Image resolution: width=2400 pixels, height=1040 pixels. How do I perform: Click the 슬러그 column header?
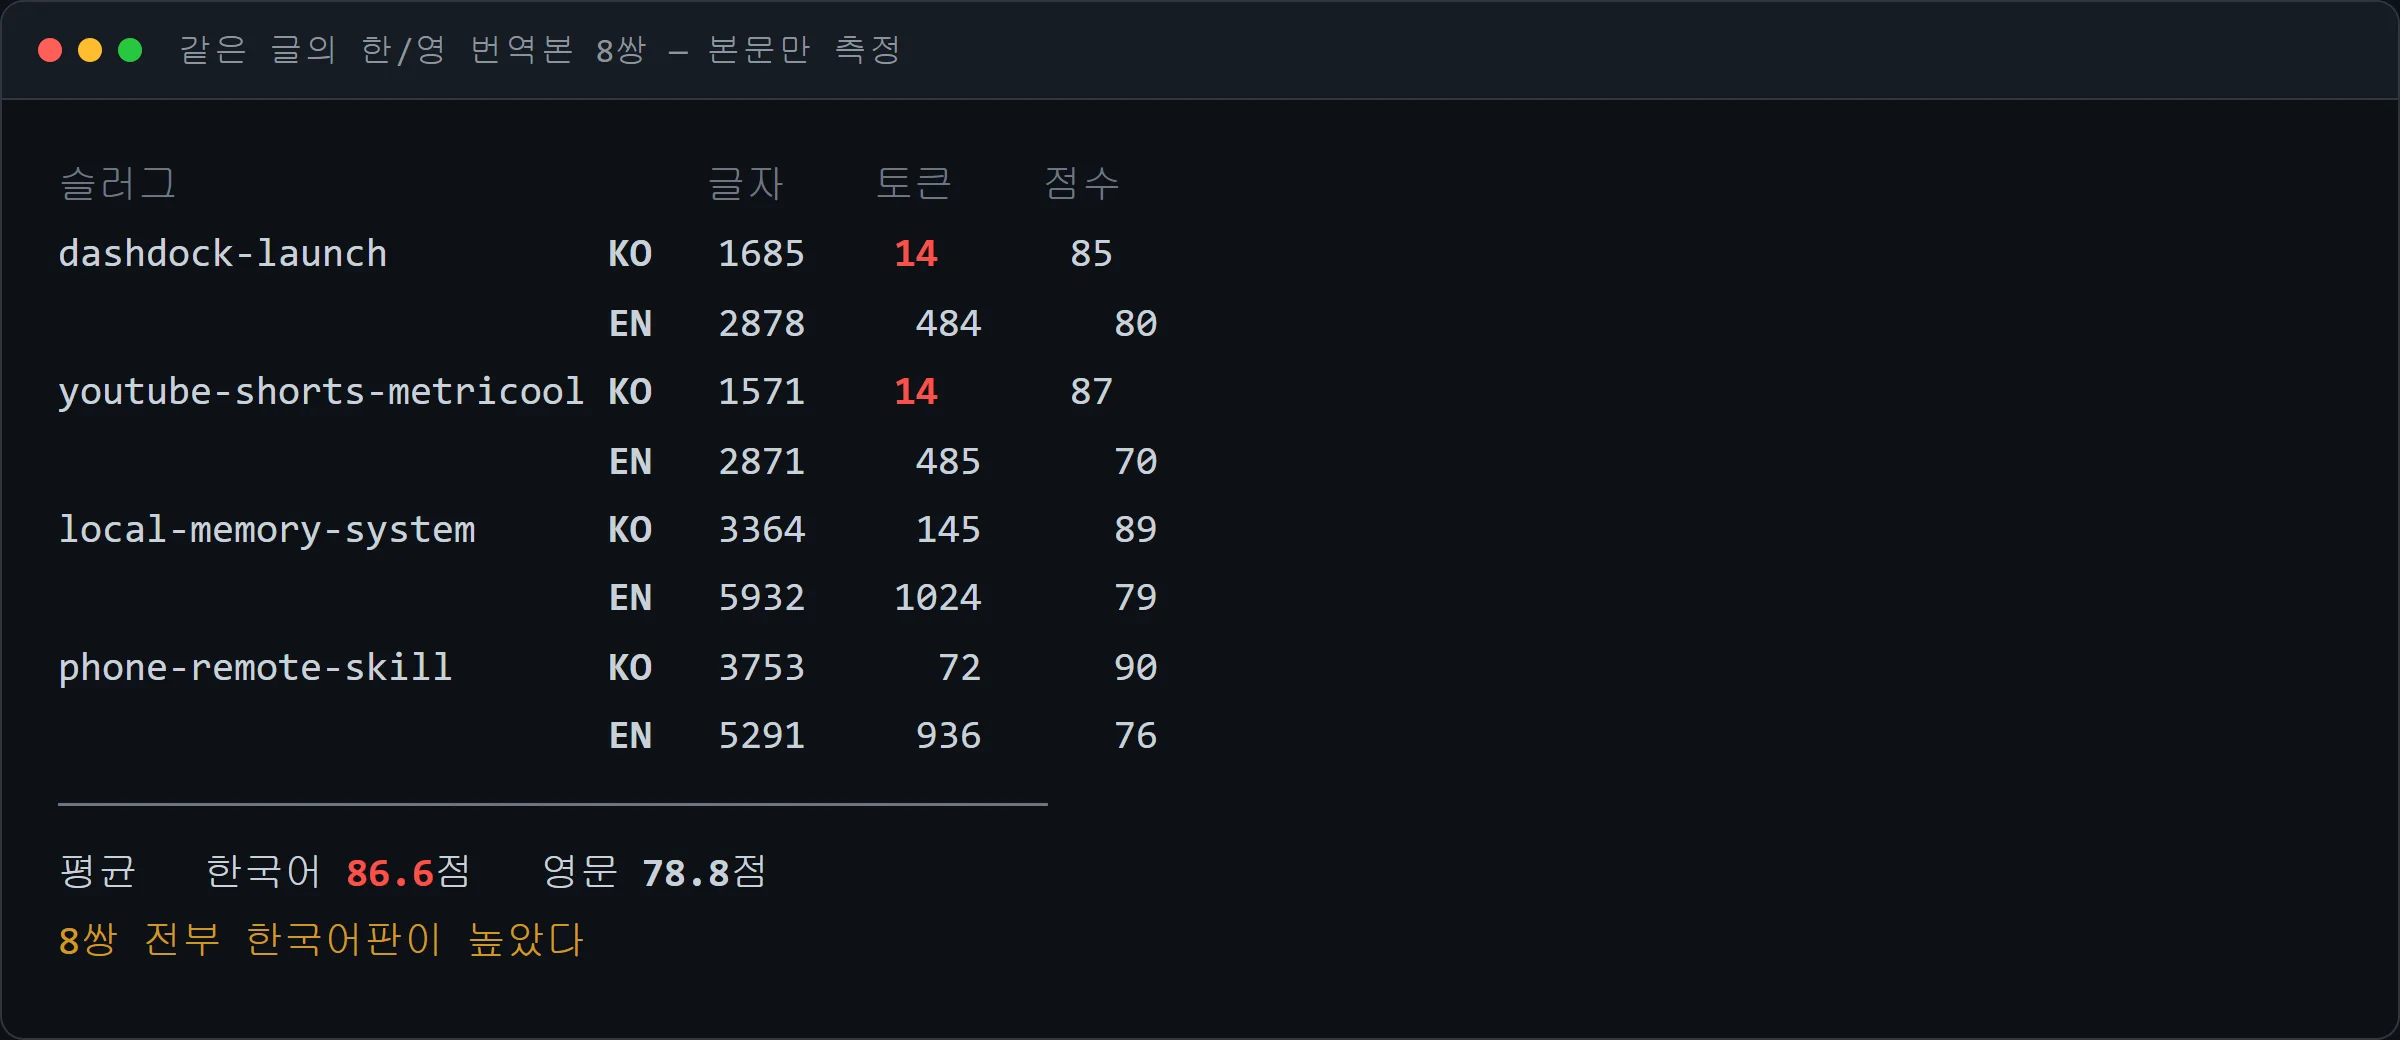(x=118, y=184)
